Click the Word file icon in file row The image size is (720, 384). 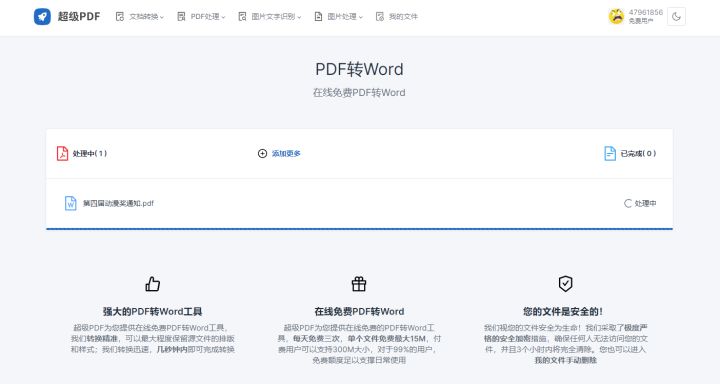coord(71,203)
